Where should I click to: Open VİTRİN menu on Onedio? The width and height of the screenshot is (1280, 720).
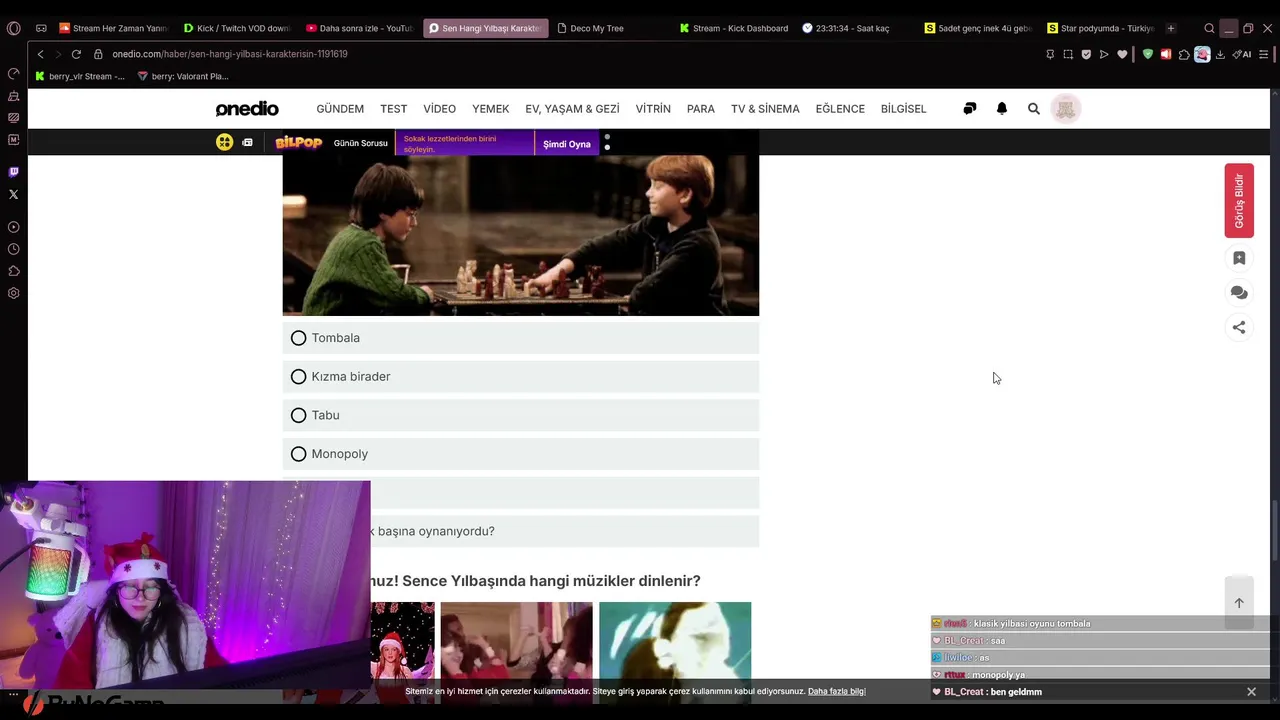(653, 109)
